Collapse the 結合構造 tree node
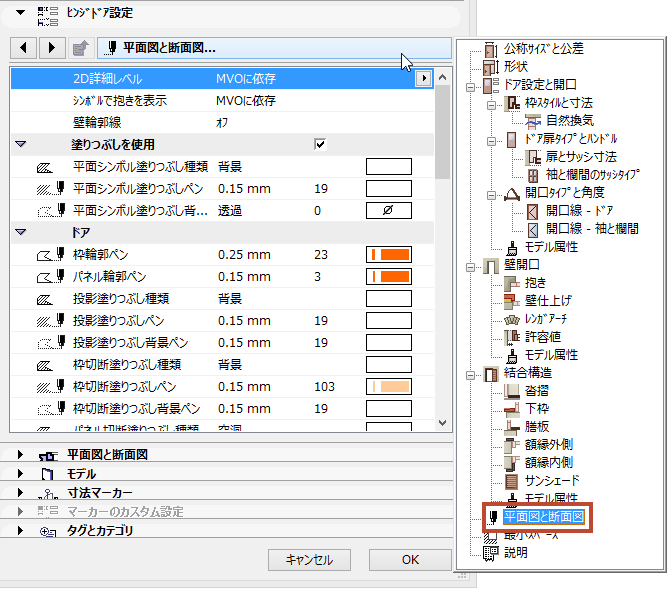This screenshot has width=668, height=592. tap(470, 375)
